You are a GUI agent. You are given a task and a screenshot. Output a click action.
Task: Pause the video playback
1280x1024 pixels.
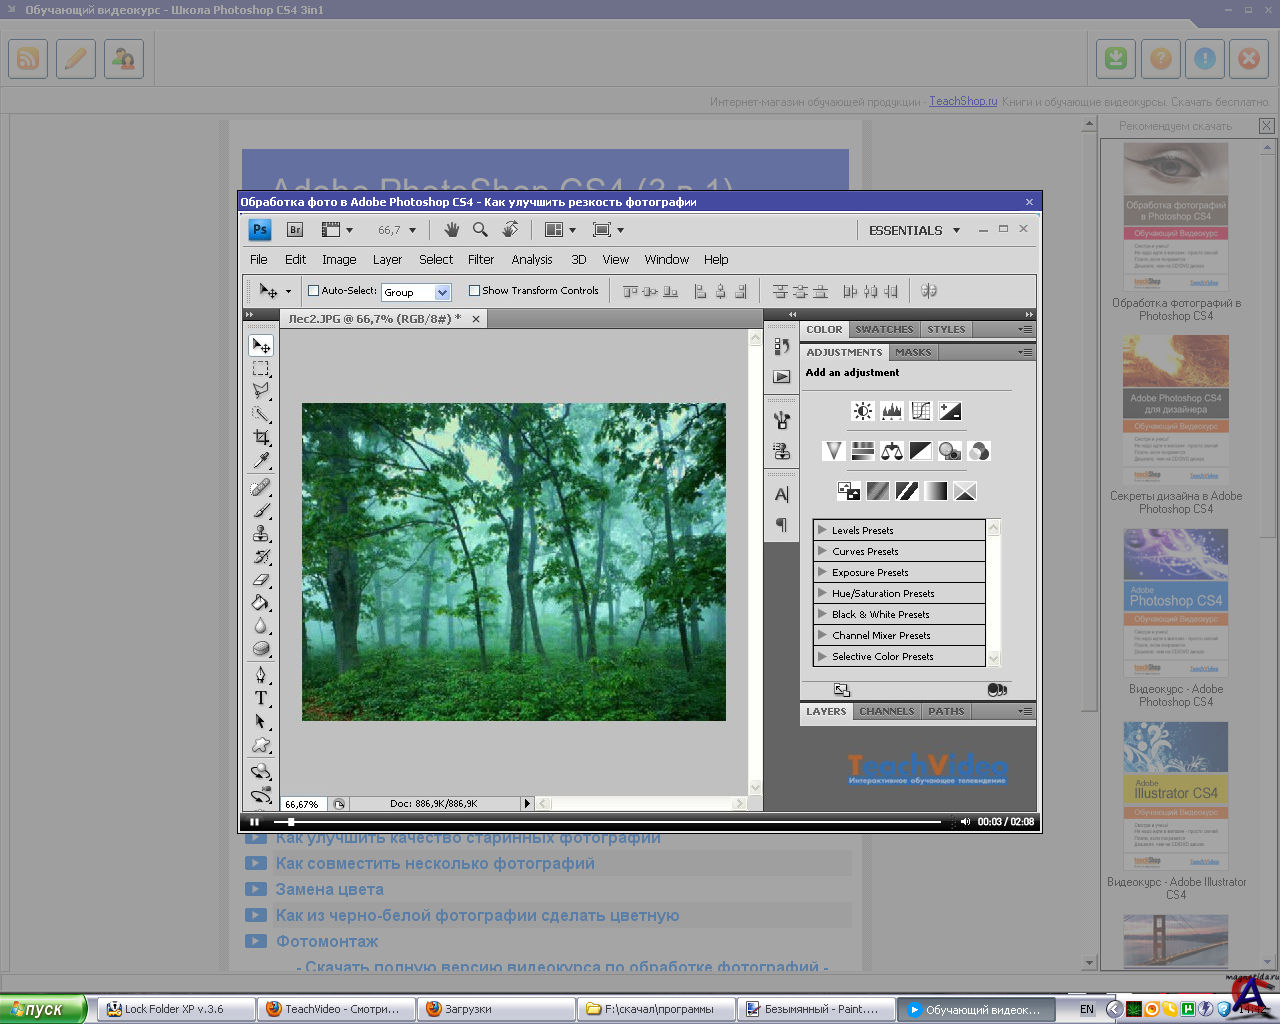[254, 822]
